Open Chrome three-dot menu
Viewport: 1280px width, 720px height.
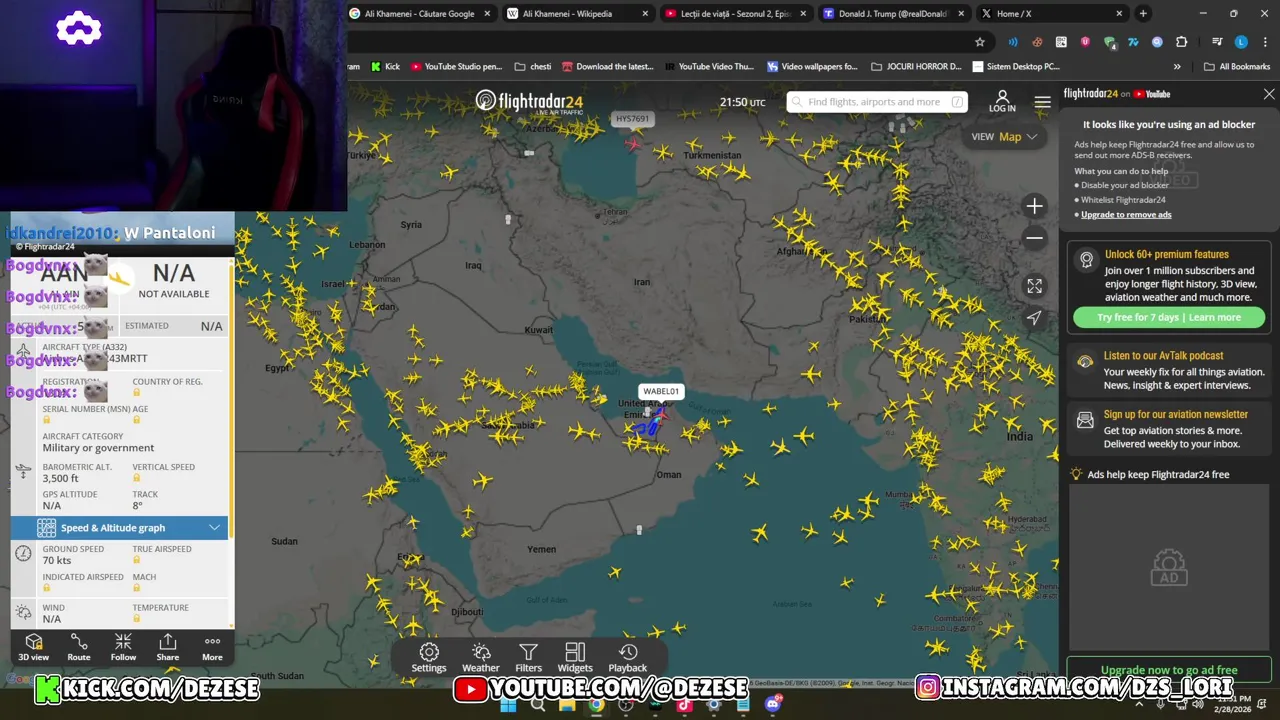pyautogui.click(x=1264, y=42)
